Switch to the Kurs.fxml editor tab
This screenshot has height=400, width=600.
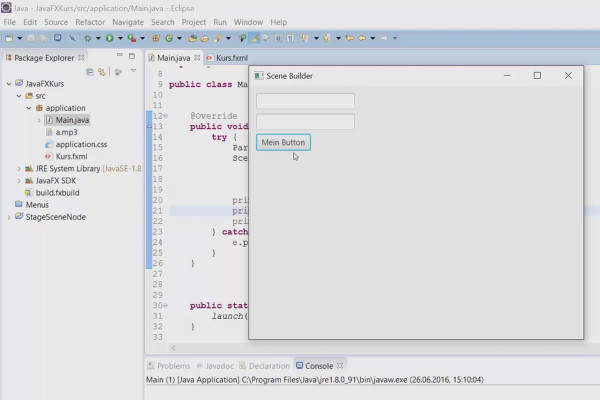tap(227, 58)
